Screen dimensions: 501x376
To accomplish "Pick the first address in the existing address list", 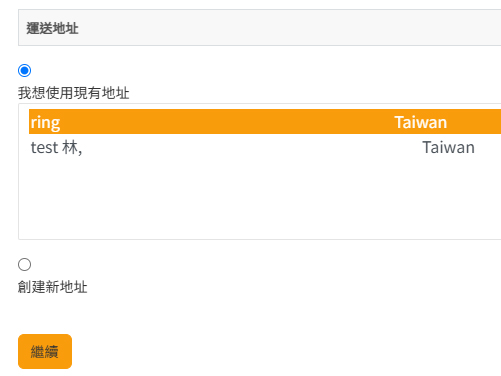I will [265, 122].
